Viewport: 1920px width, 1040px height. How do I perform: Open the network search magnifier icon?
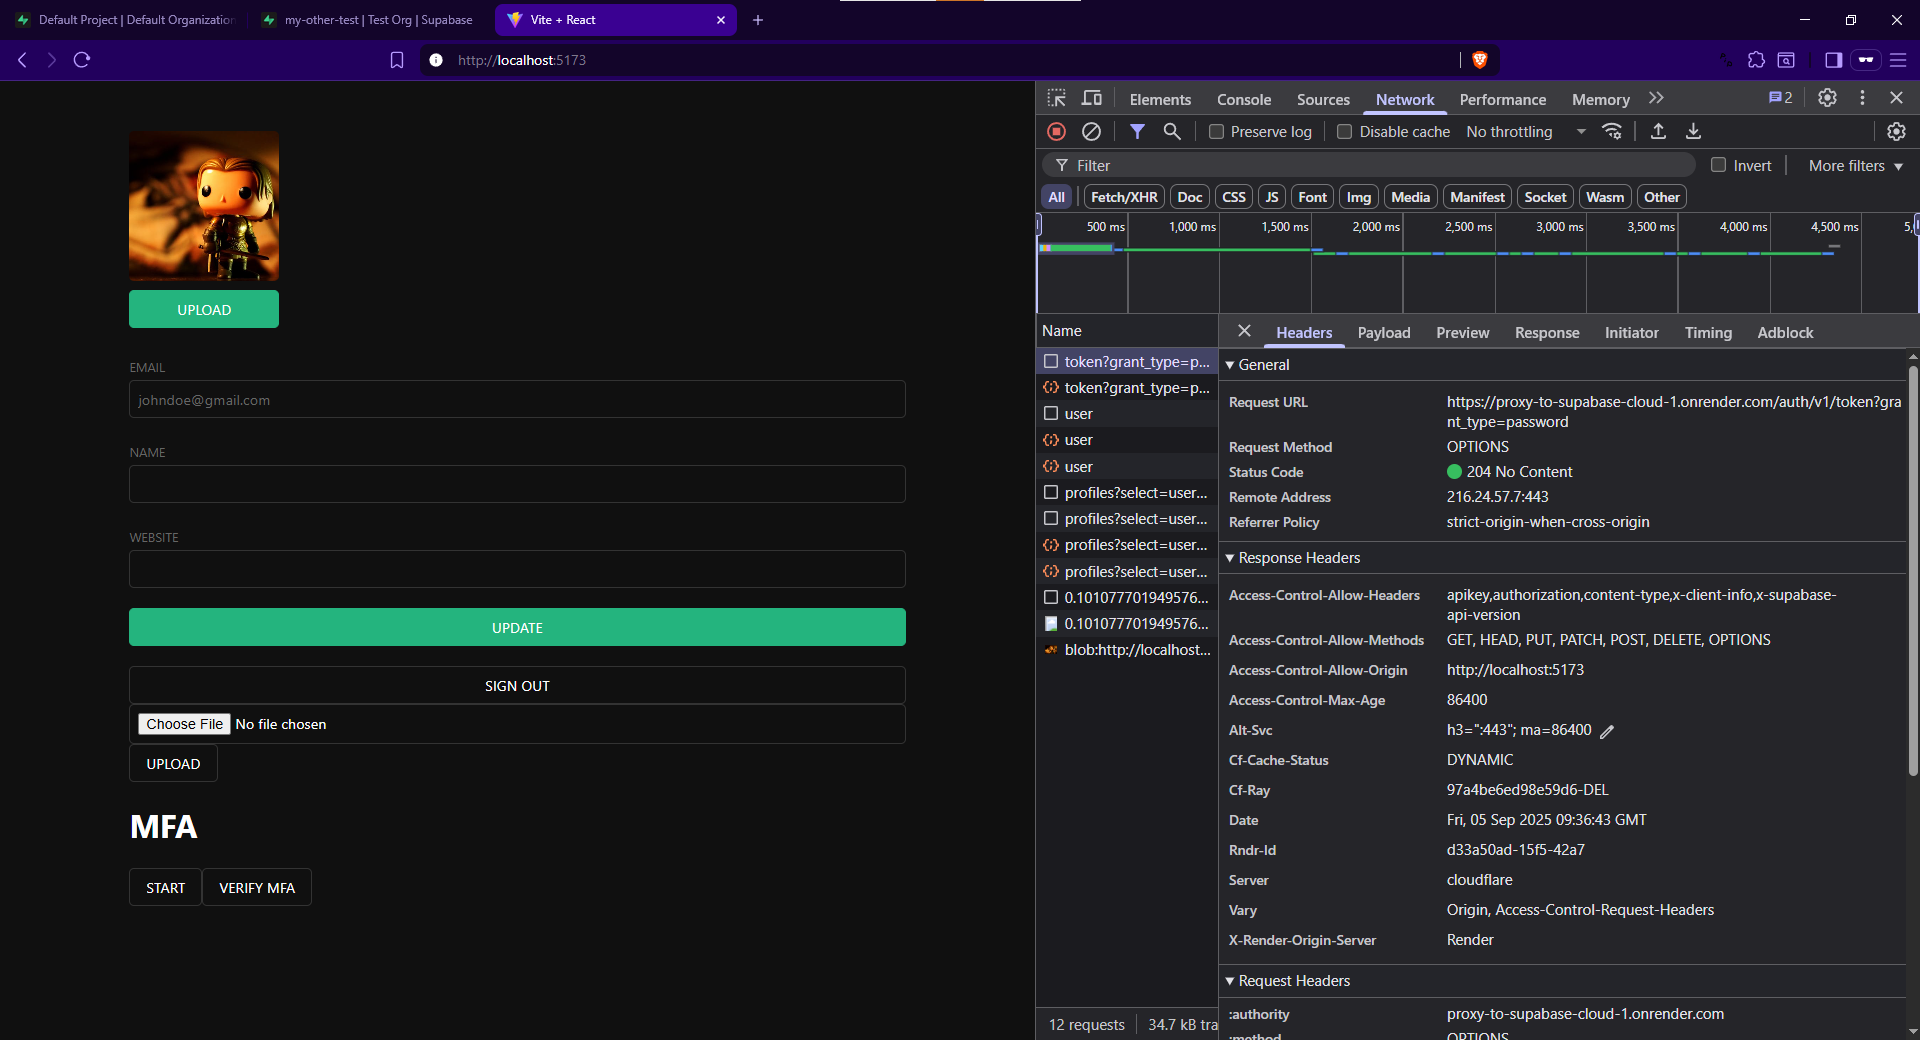[x=1172, y=131]
